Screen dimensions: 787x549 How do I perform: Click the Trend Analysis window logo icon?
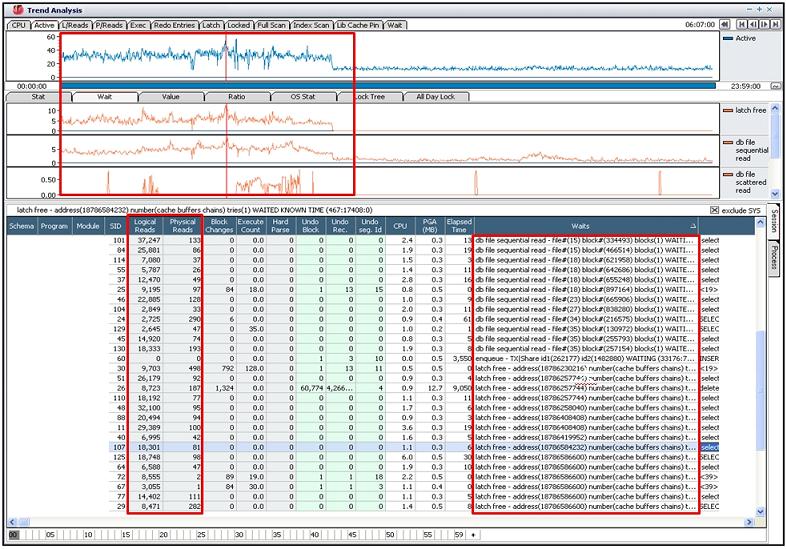[18, 10]
